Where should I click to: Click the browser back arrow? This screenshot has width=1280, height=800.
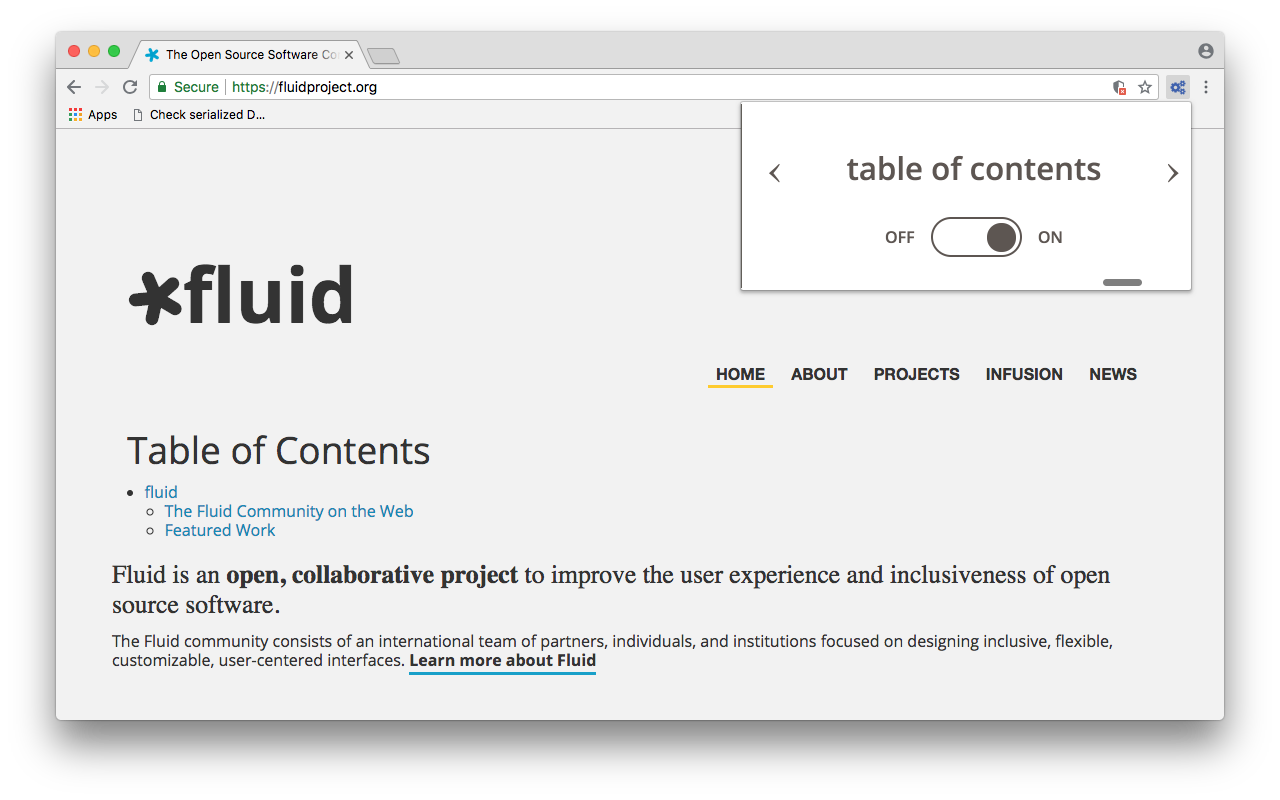[x=74, y=87]
